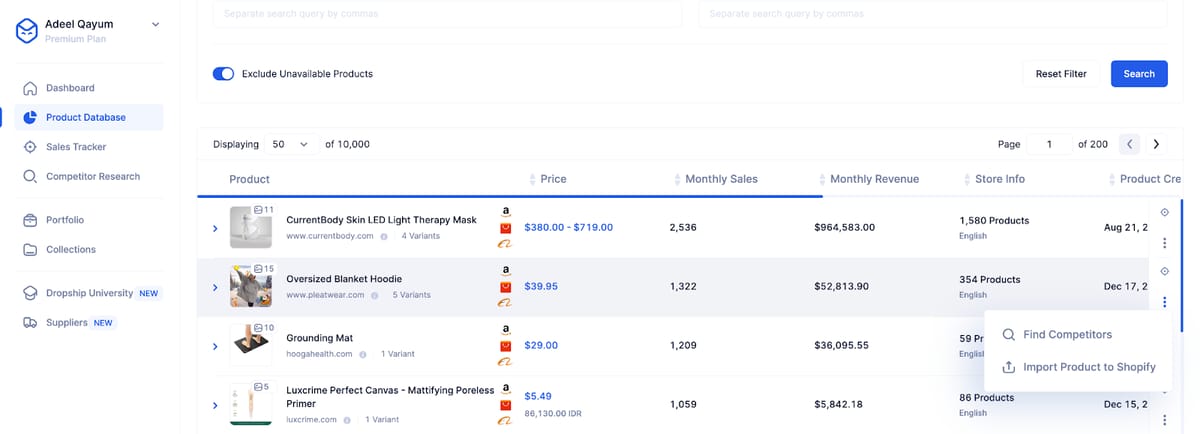The image size is (1200, 434).
Task: Select the Product Database pie icon
Action: click(x=30, y=117)
